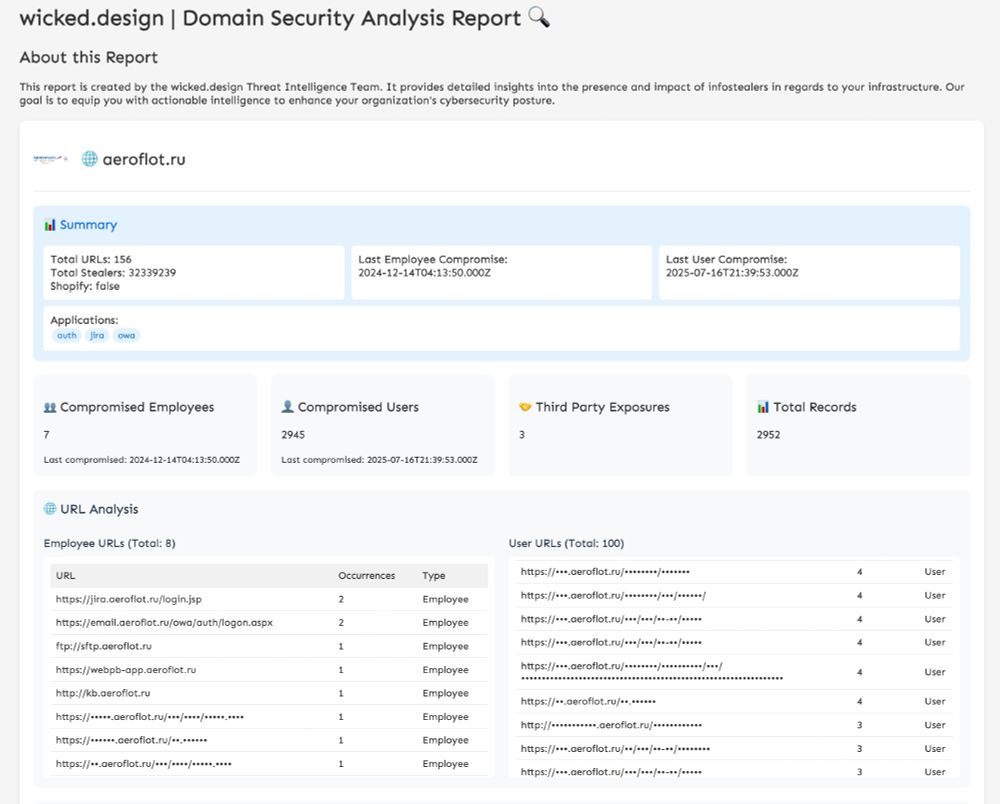Click the URL column header
This screenshot has height=804, width=1000.
[x=65, y=576]
